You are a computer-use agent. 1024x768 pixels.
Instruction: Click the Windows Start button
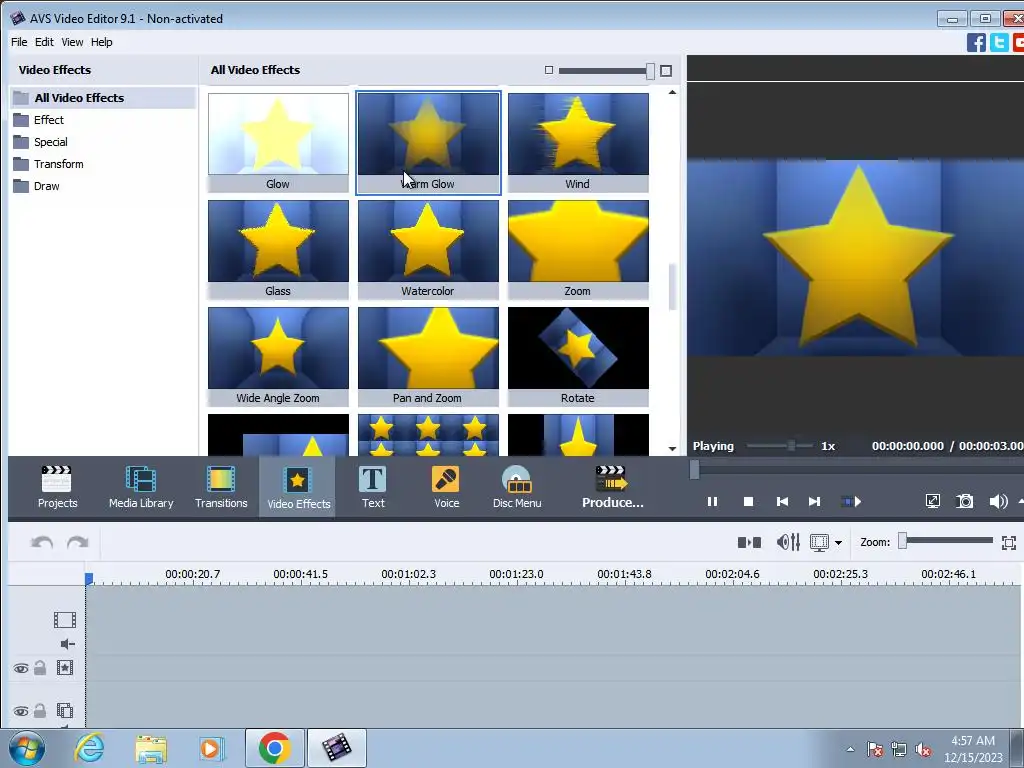click(x=27, y=748)
